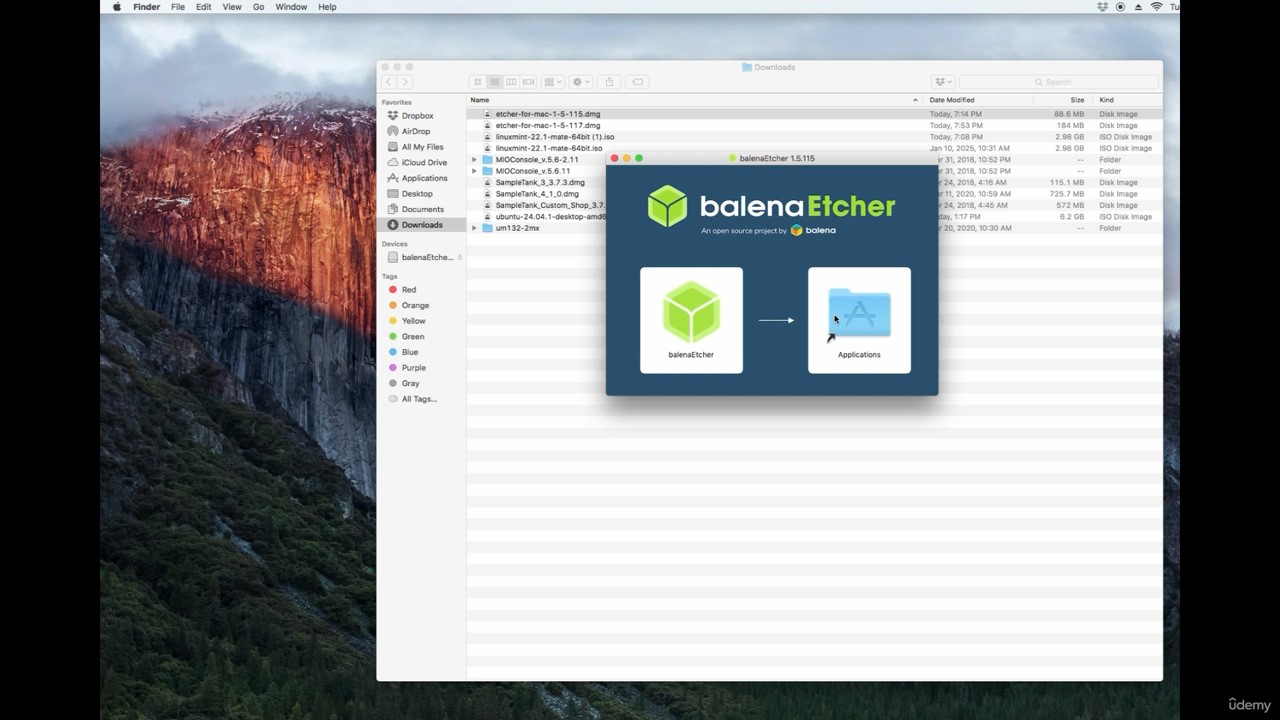Open the File menu
The width and height of the screenshot is (1280, 720).
click(x=178, y=7)
